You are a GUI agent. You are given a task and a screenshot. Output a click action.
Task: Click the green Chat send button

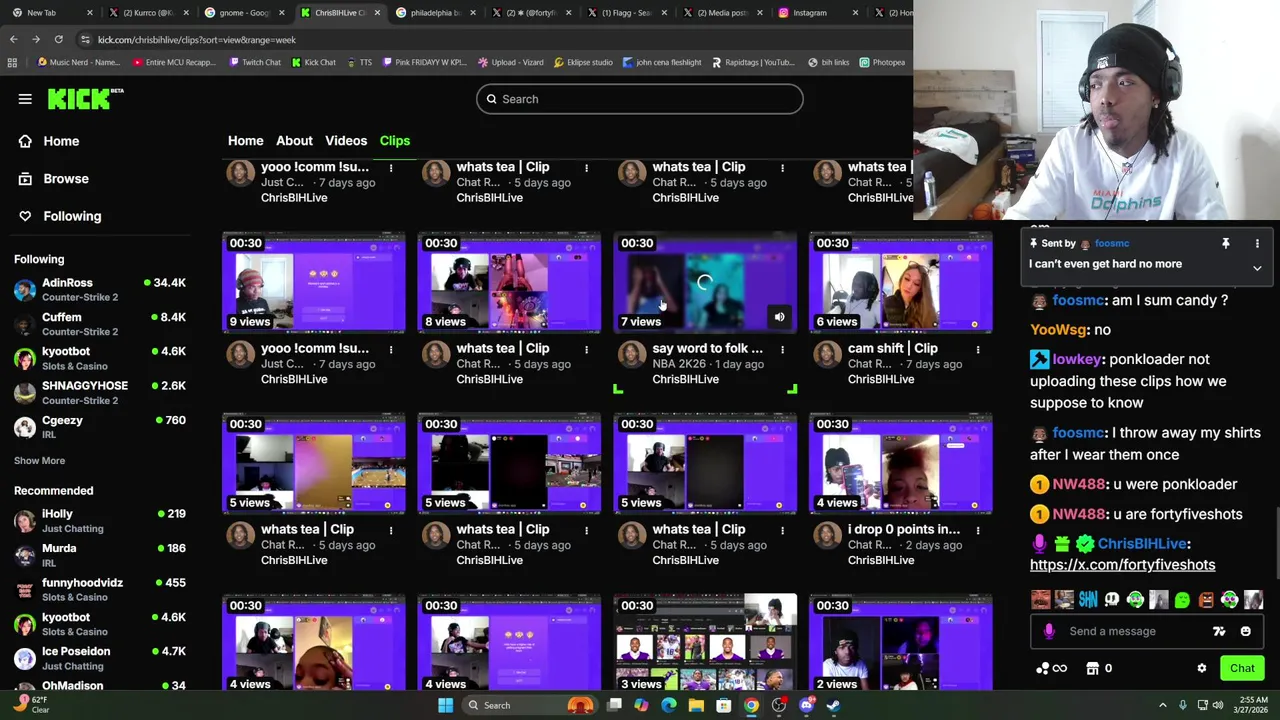coord(1242,668)
